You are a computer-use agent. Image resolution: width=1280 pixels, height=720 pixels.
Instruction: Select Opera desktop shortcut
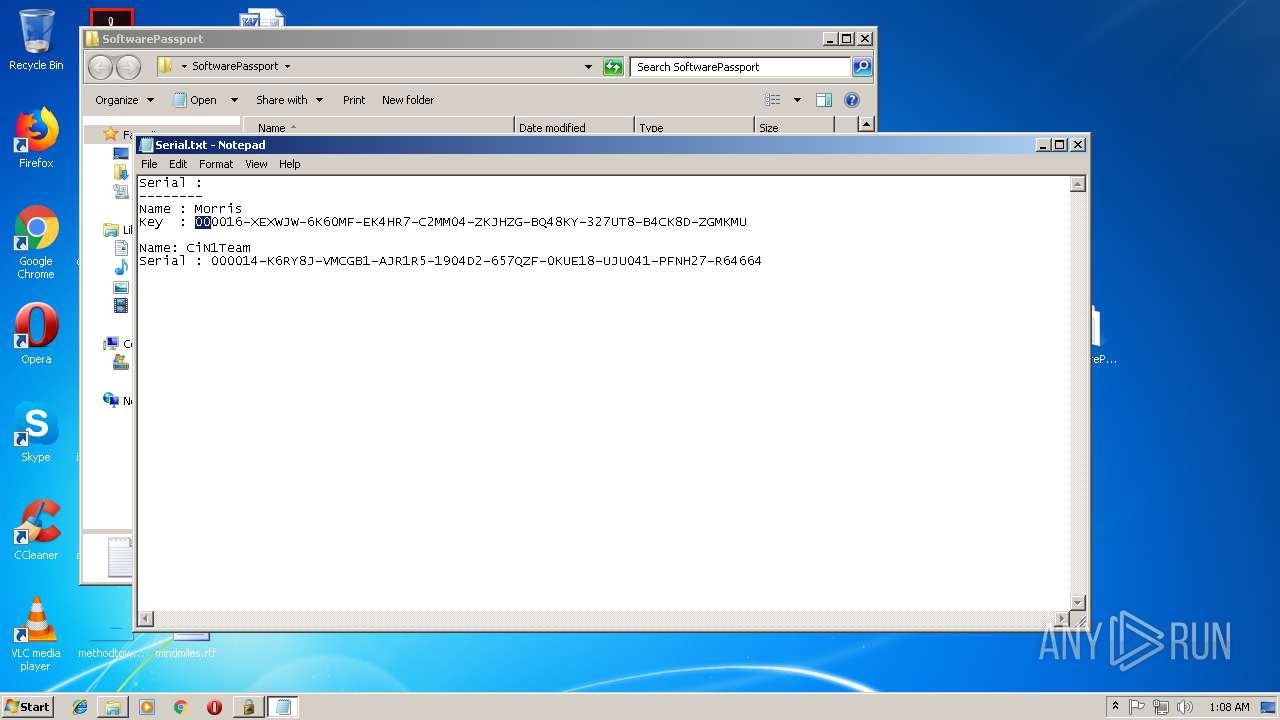pos(36,334)
